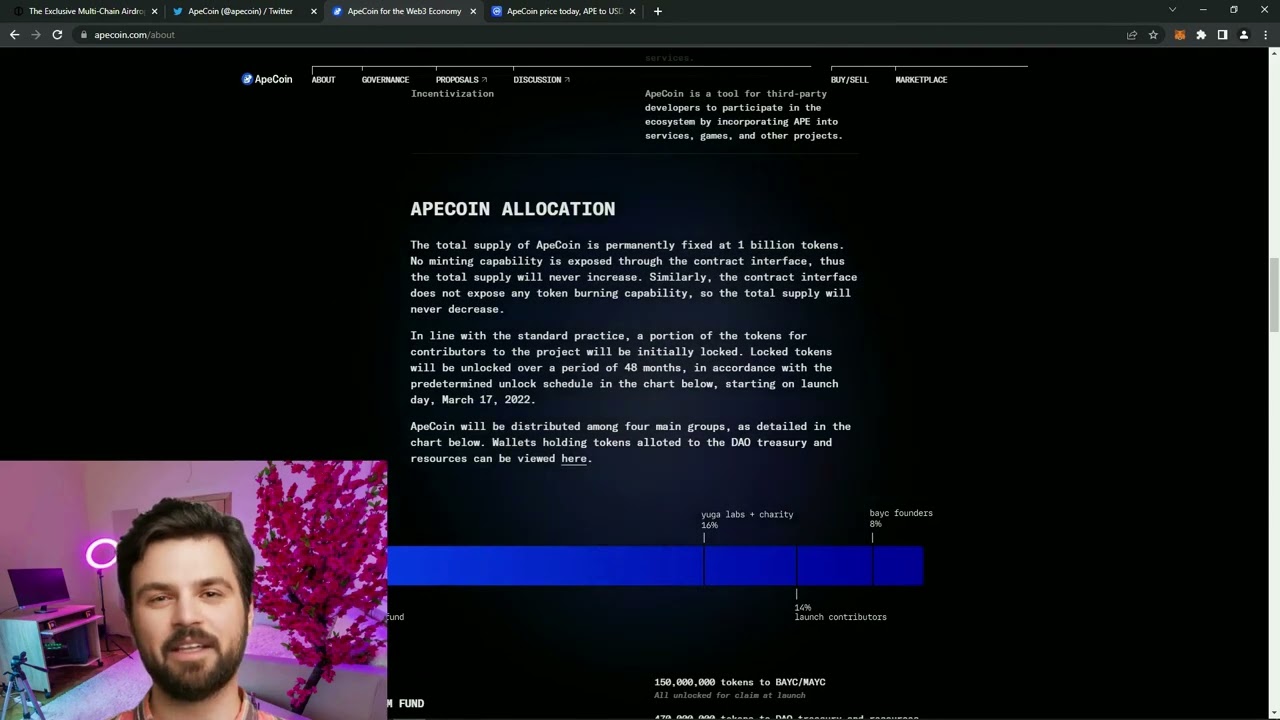
Task: Open the BUY/SELL navigation link
Action: (x=849, y=80)
